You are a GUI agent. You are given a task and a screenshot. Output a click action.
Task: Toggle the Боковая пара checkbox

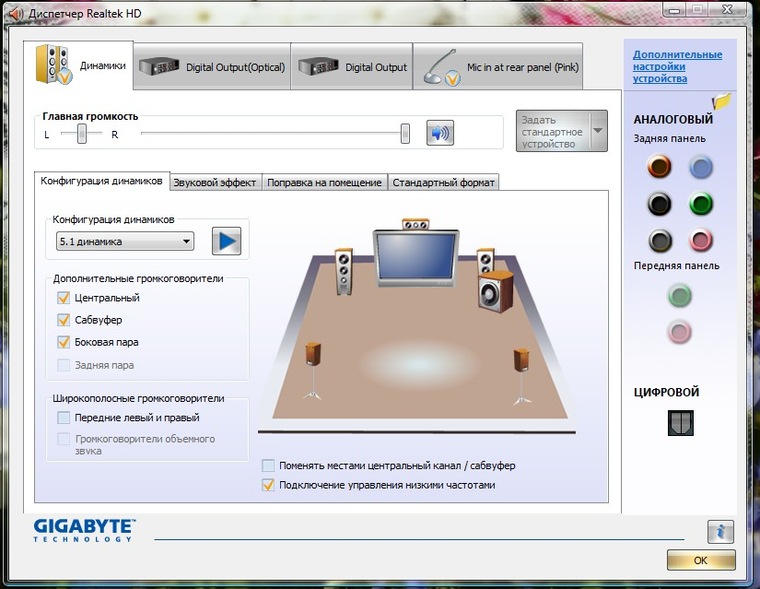click(x=63, y=342)
